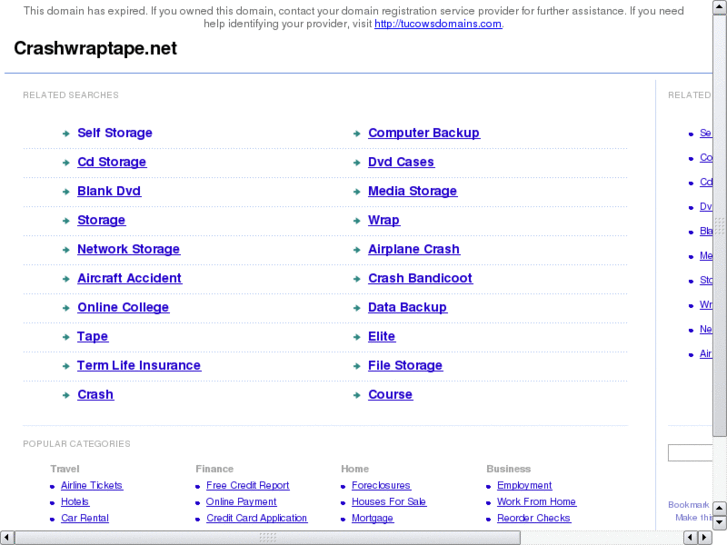
Task: Click the arrow icon beside Dvd Cases
Action: click(x=357, y=163)
